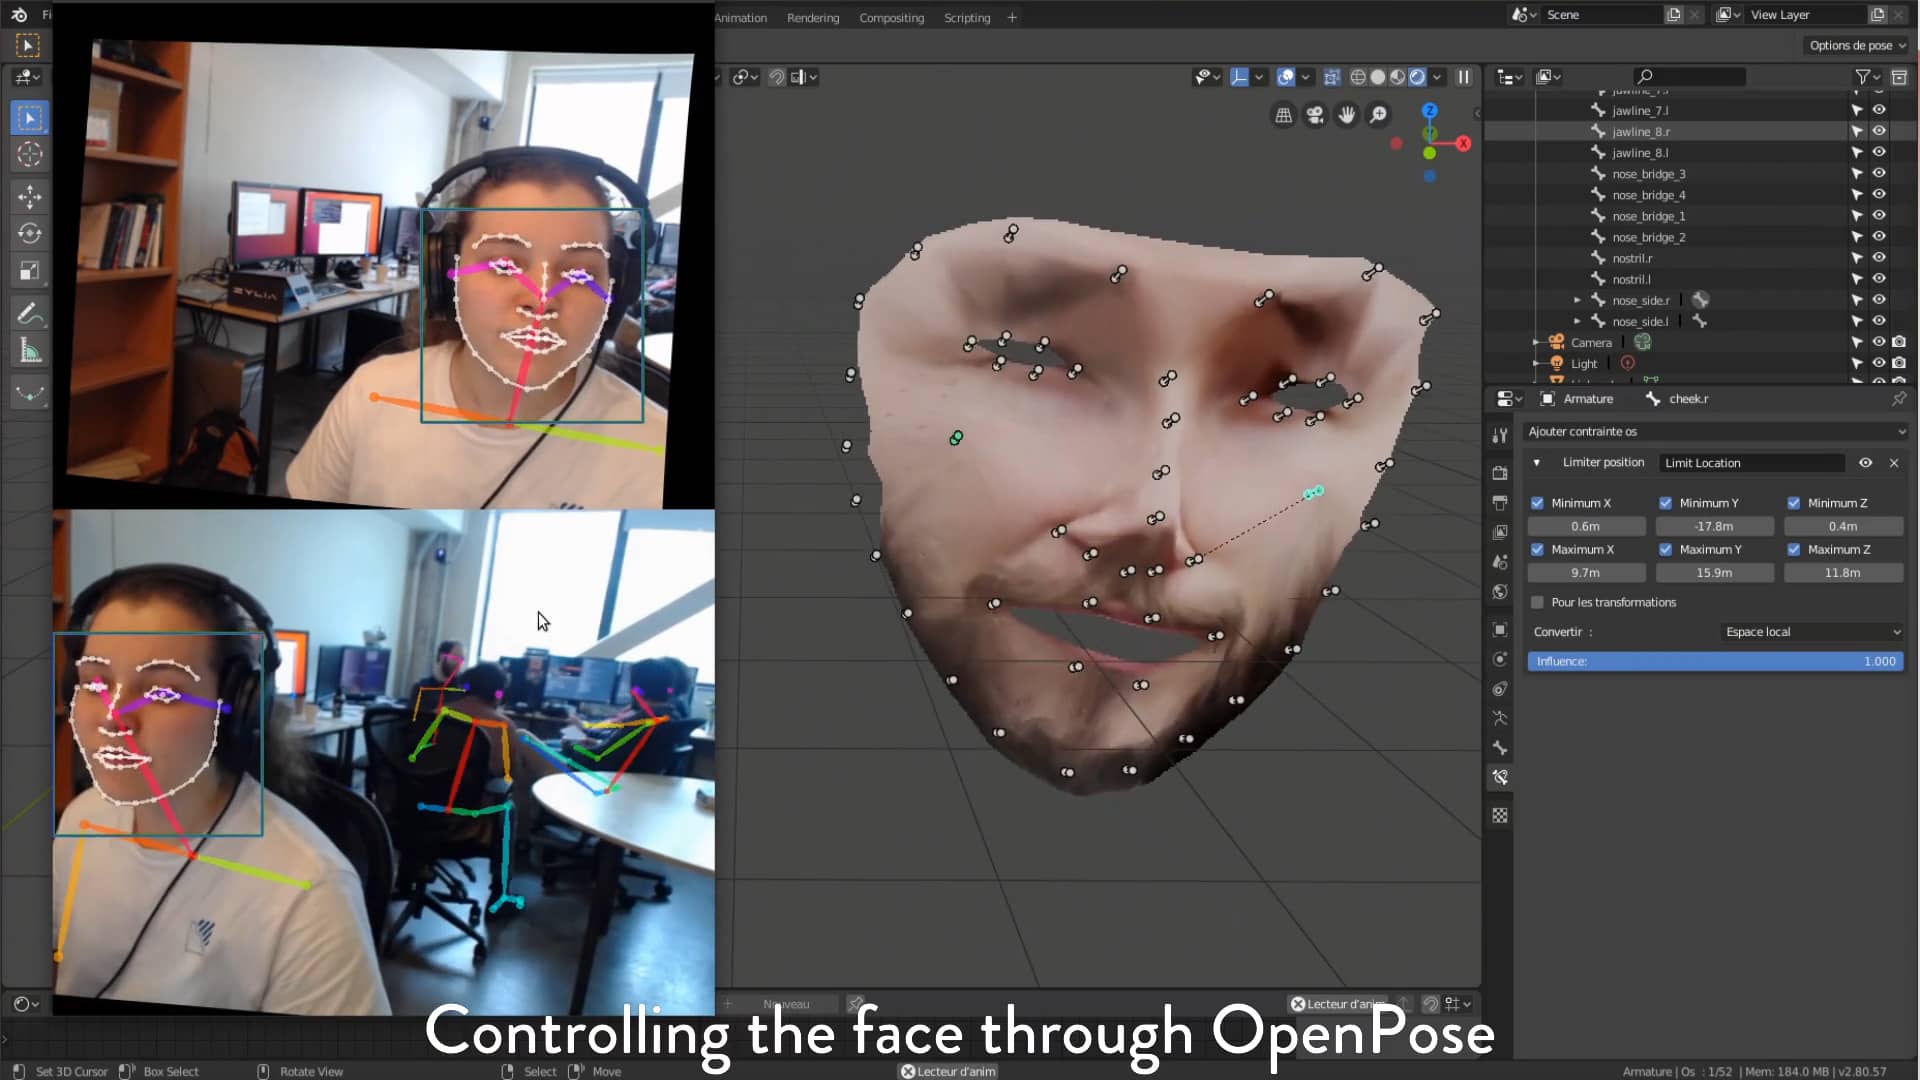Expand the nose_side.r tree item

click(1578, 300)
